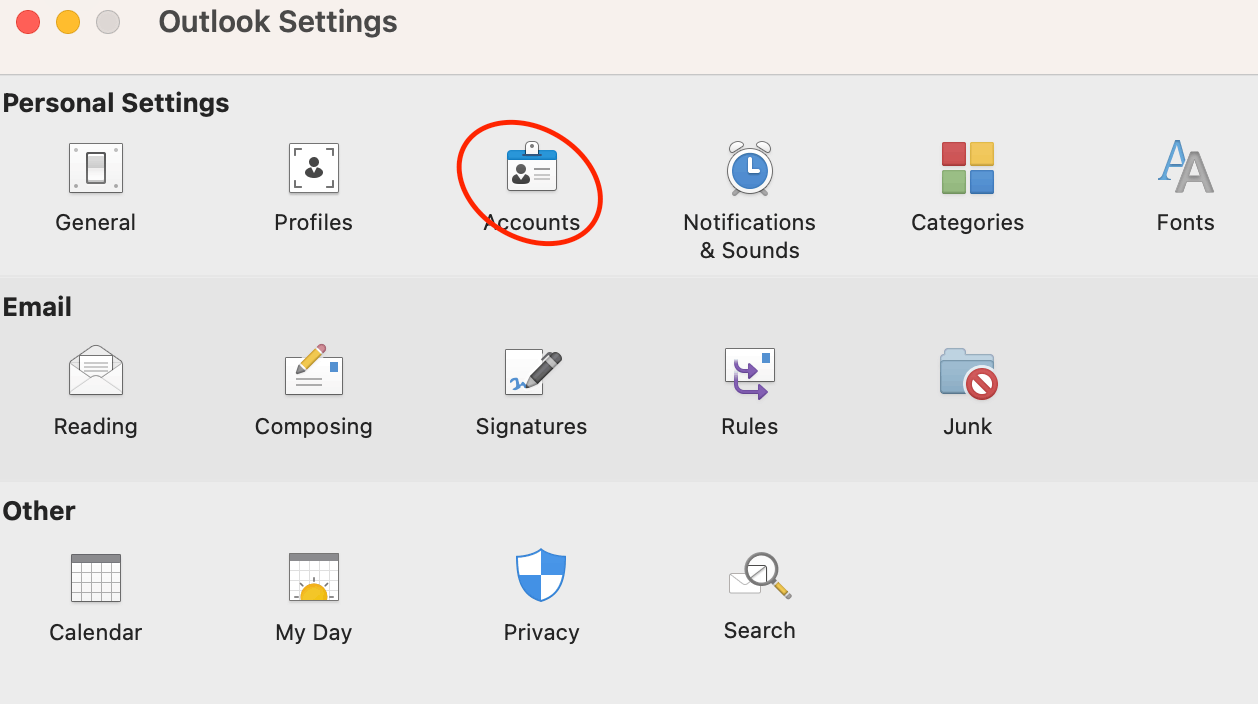The image size is (1258, 704).
Task: Open the Privacy shield icon
Action: 541,575
